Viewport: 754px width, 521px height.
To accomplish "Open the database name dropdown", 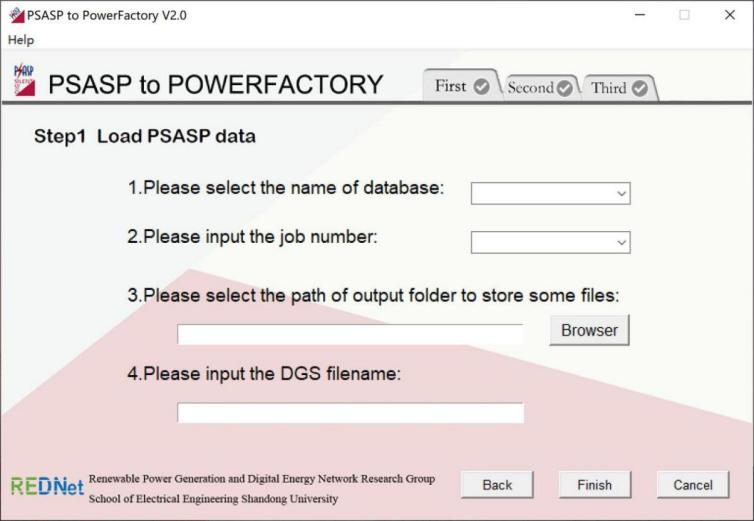I will point(551,193).
